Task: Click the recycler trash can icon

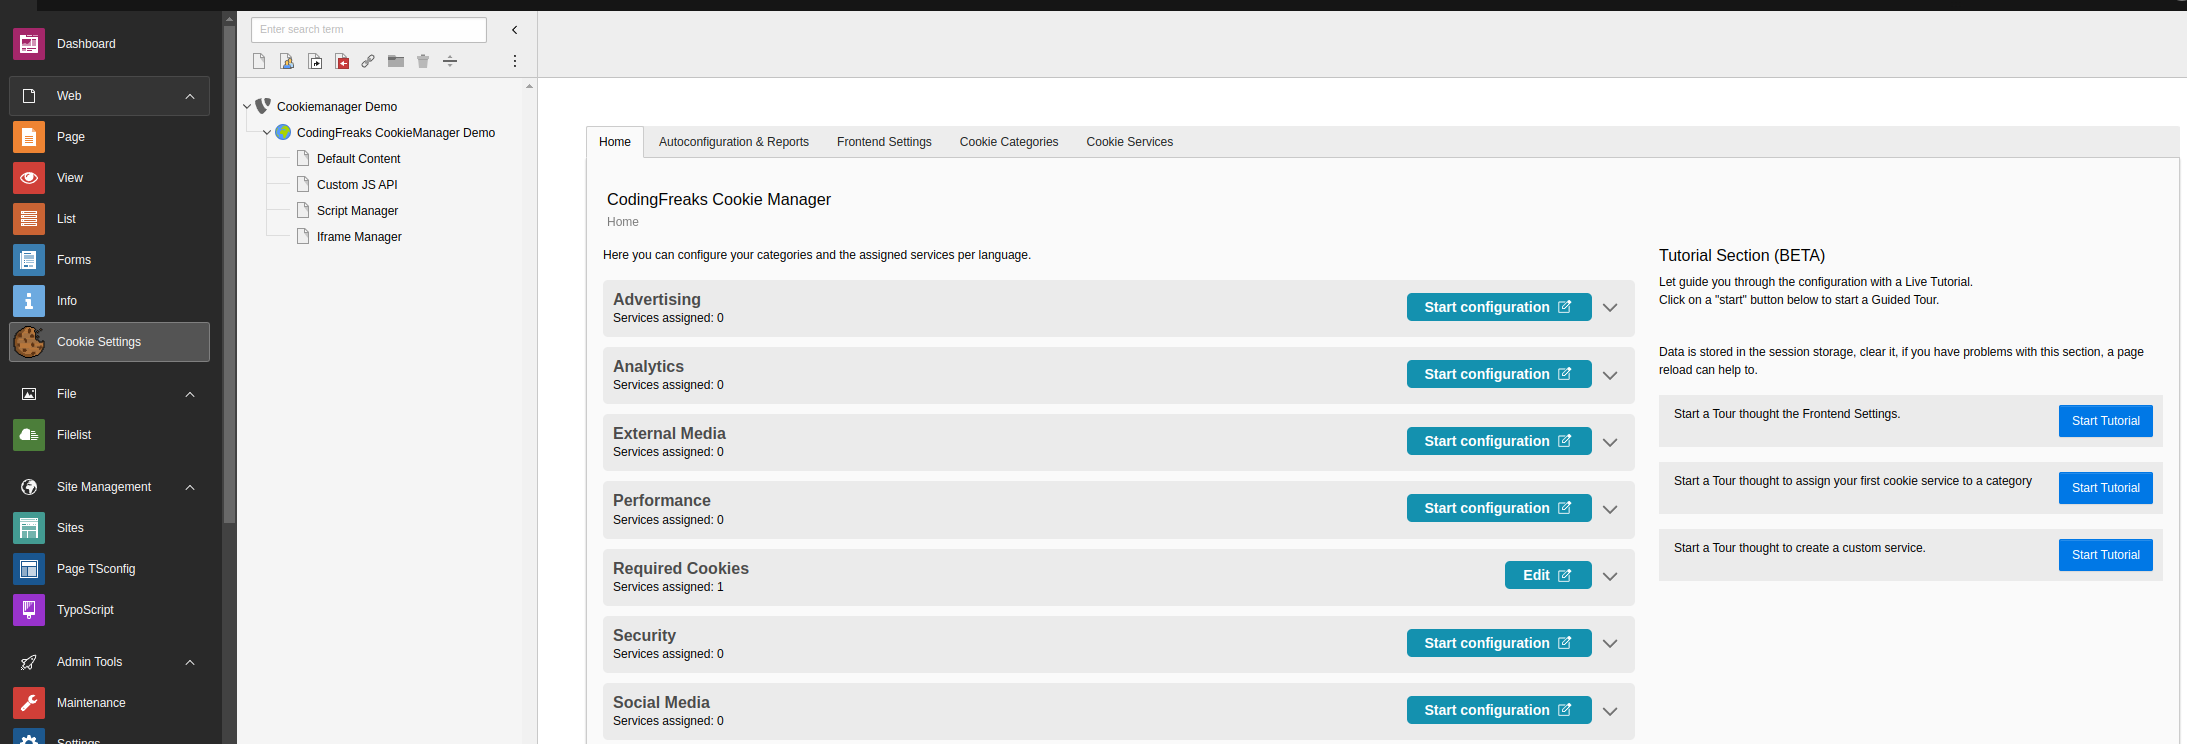Action: 423,62
